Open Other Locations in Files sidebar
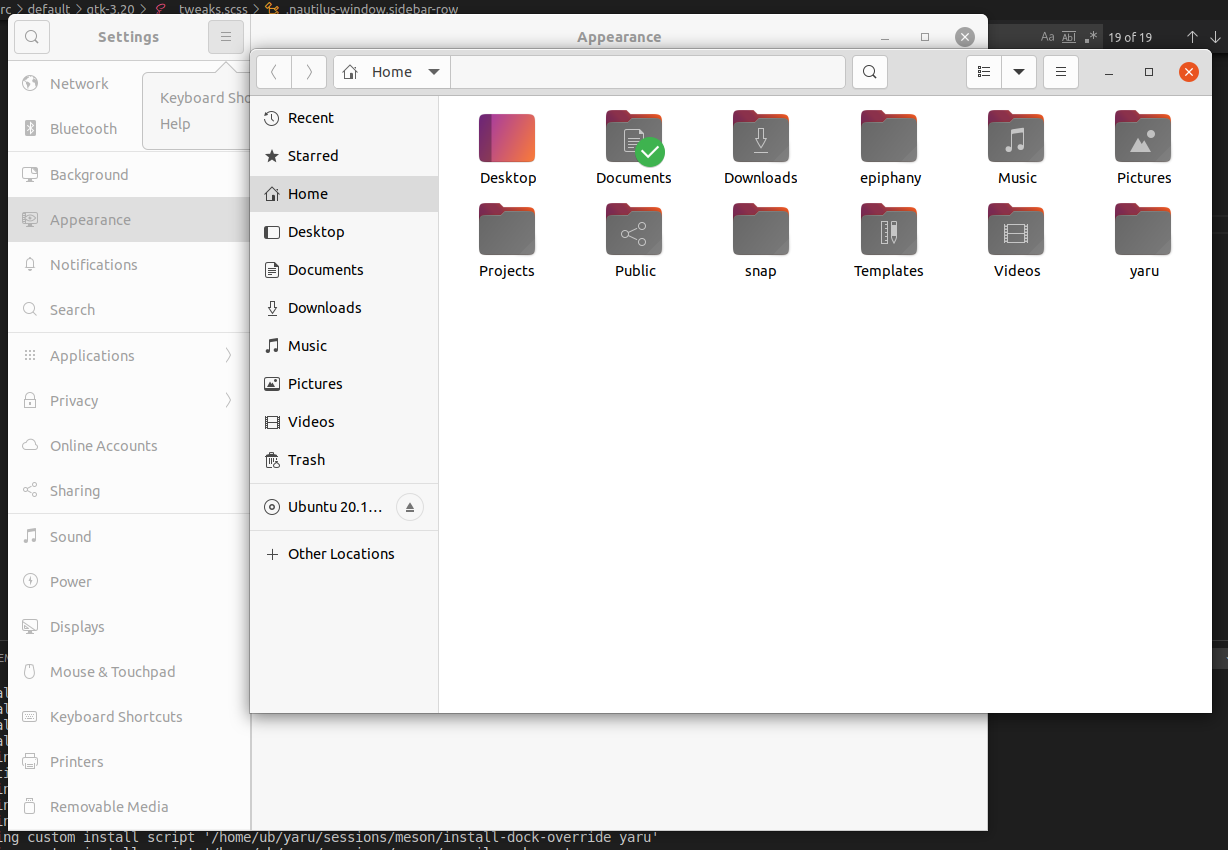 344,554
